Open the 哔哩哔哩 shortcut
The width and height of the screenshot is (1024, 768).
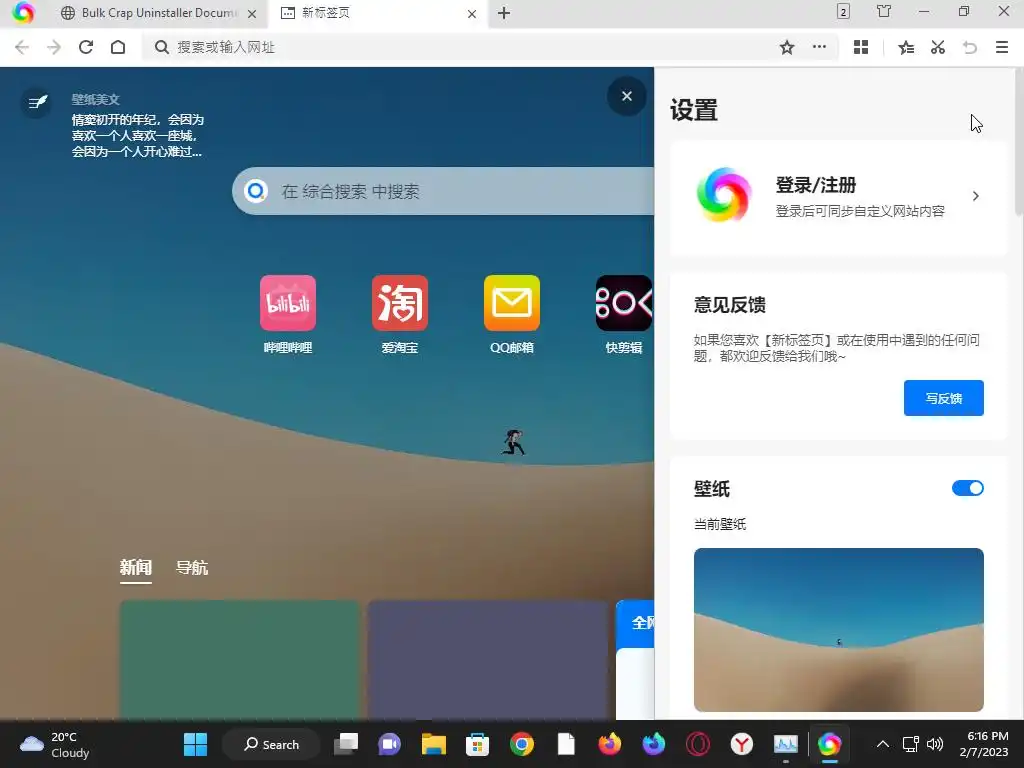tap(288, 315)
